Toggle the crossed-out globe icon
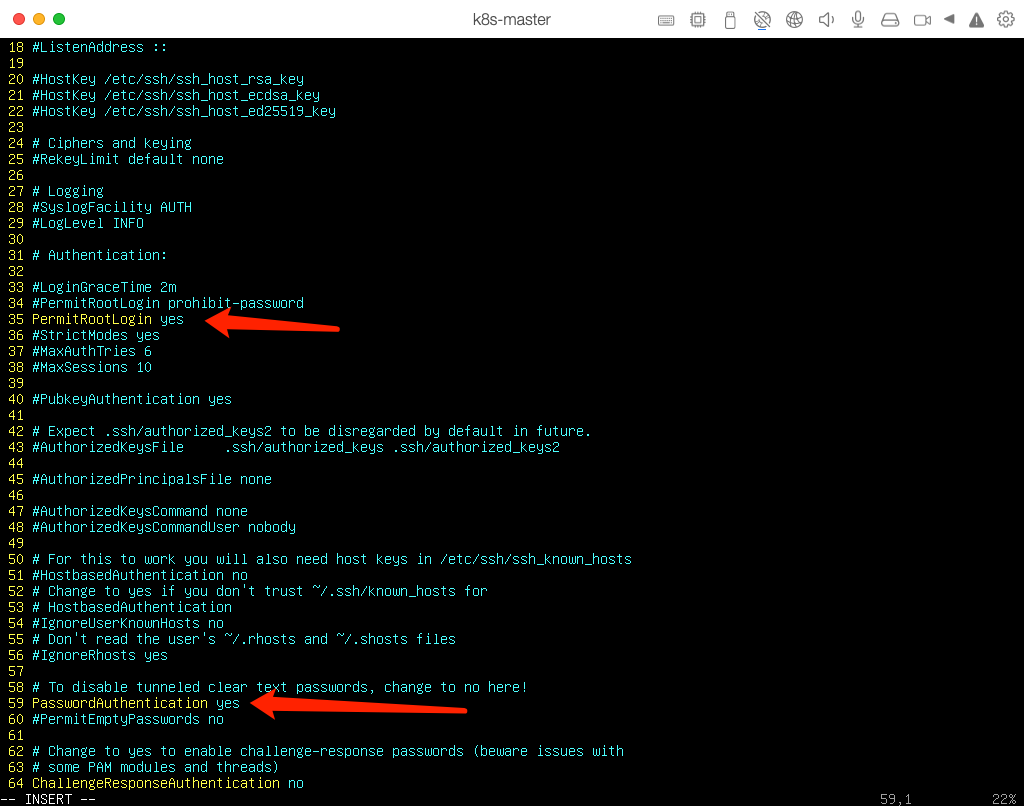Screen dimensions: 1024x806 tap(762, 20)
